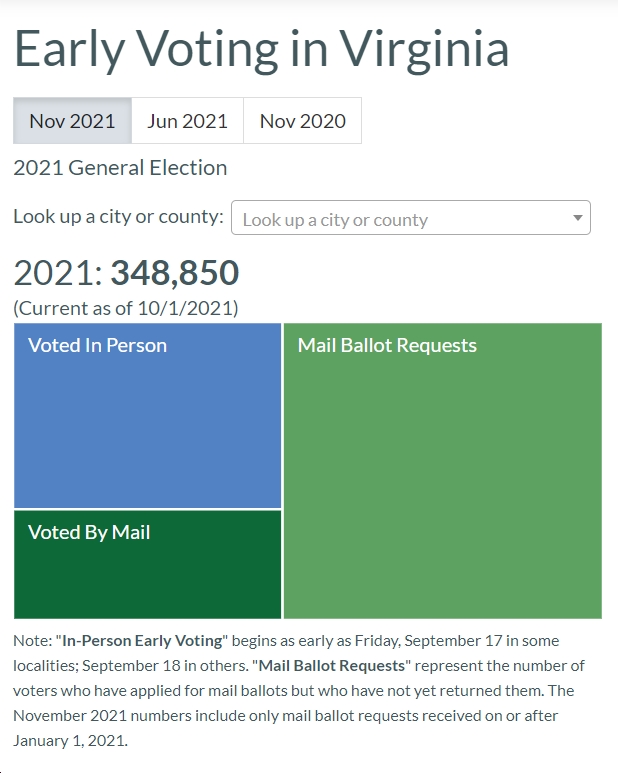Click the 'Early Voting in Virginia' heading

tap(262, 49)
